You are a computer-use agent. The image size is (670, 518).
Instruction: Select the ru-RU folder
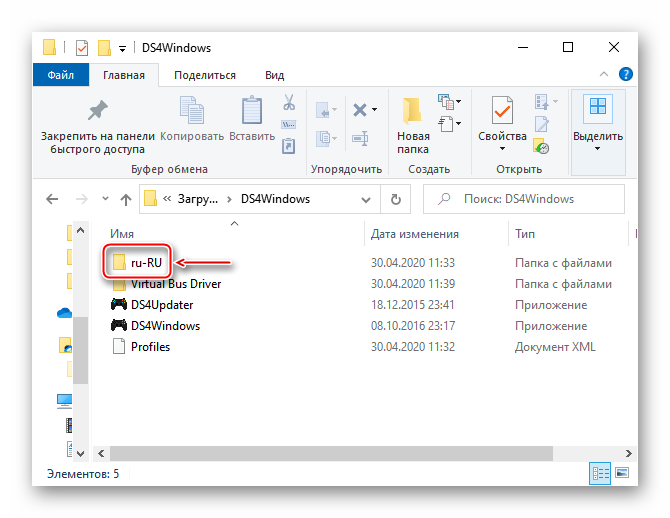137,262
